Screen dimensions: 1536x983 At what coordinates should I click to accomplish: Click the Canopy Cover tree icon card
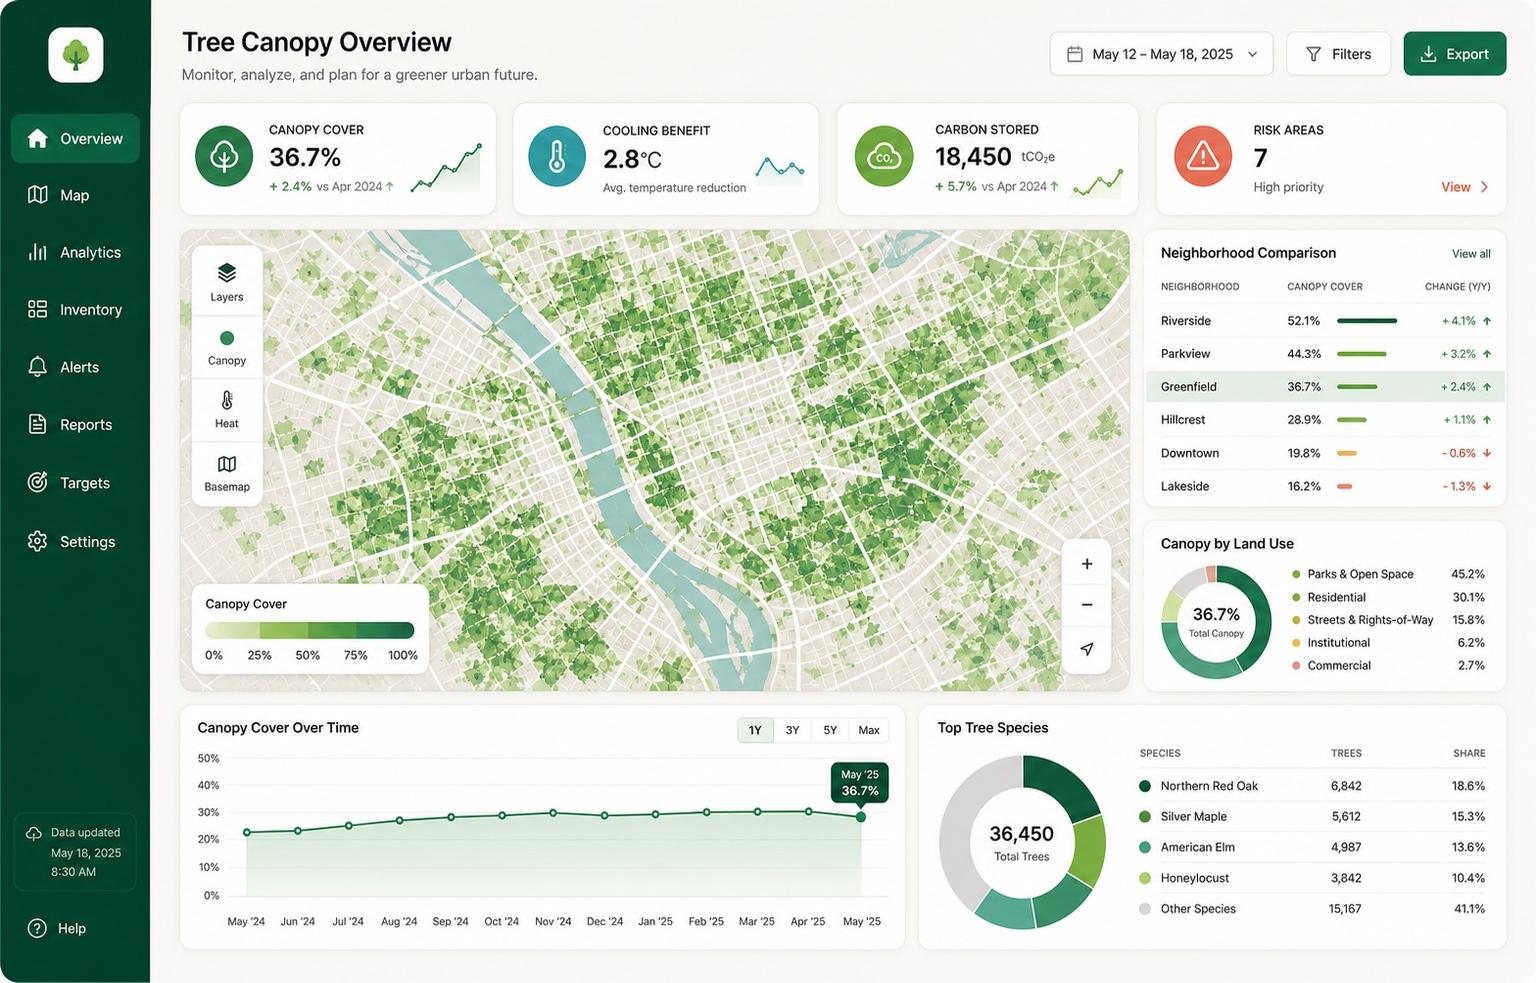click(x=224, y=156)
